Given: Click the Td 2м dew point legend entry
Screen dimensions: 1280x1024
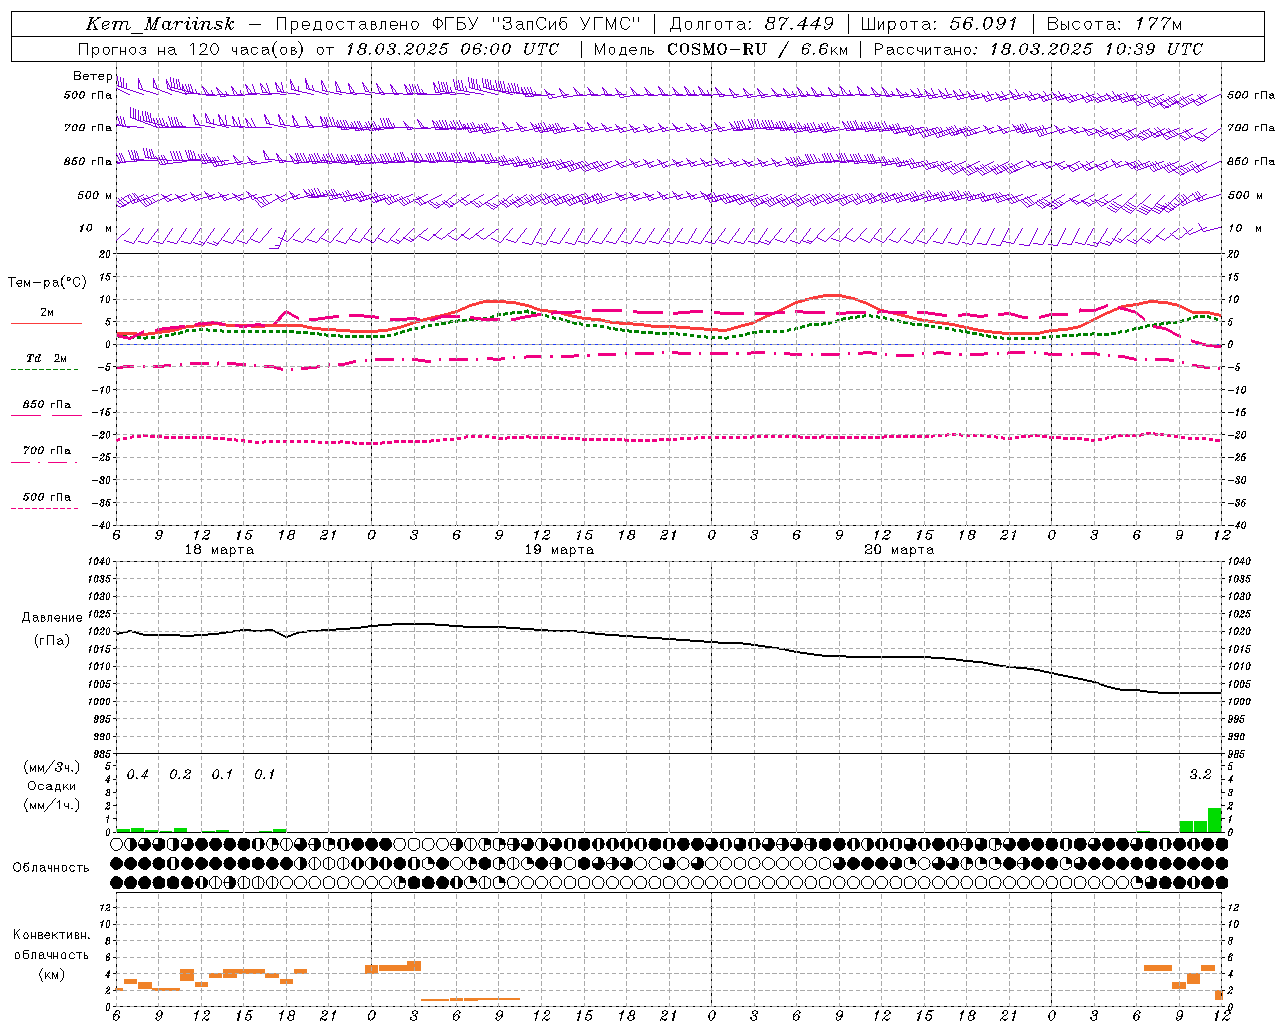Looking at the screenshot, I should pyautogui.click(x=46, y=358).
